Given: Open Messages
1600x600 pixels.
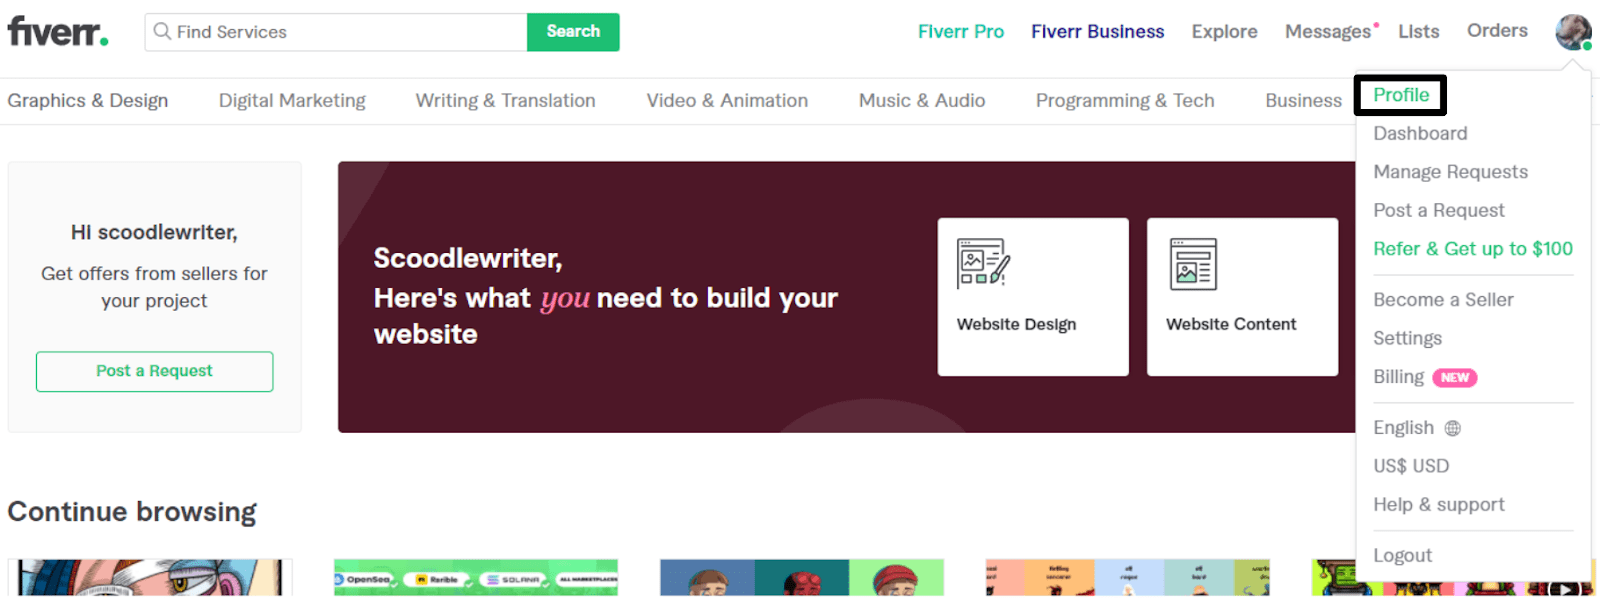Looking at the screenshot, I should [1328, 32].
